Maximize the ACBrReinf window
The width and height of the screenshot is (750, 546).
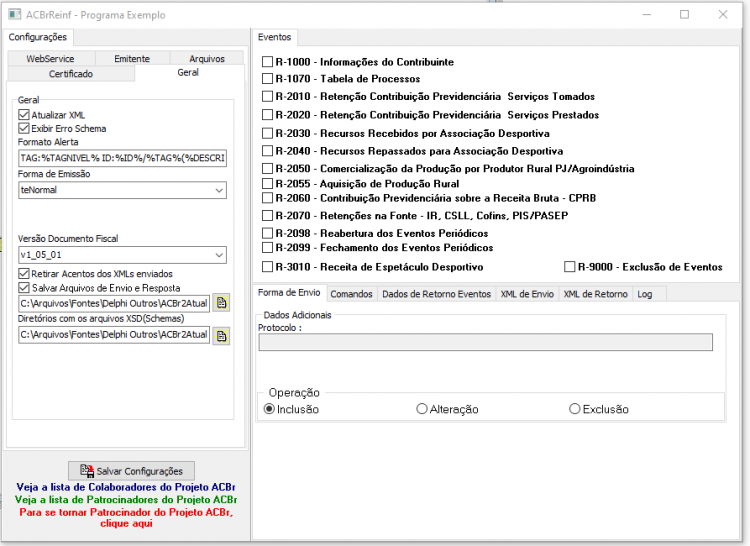[684, 15]
